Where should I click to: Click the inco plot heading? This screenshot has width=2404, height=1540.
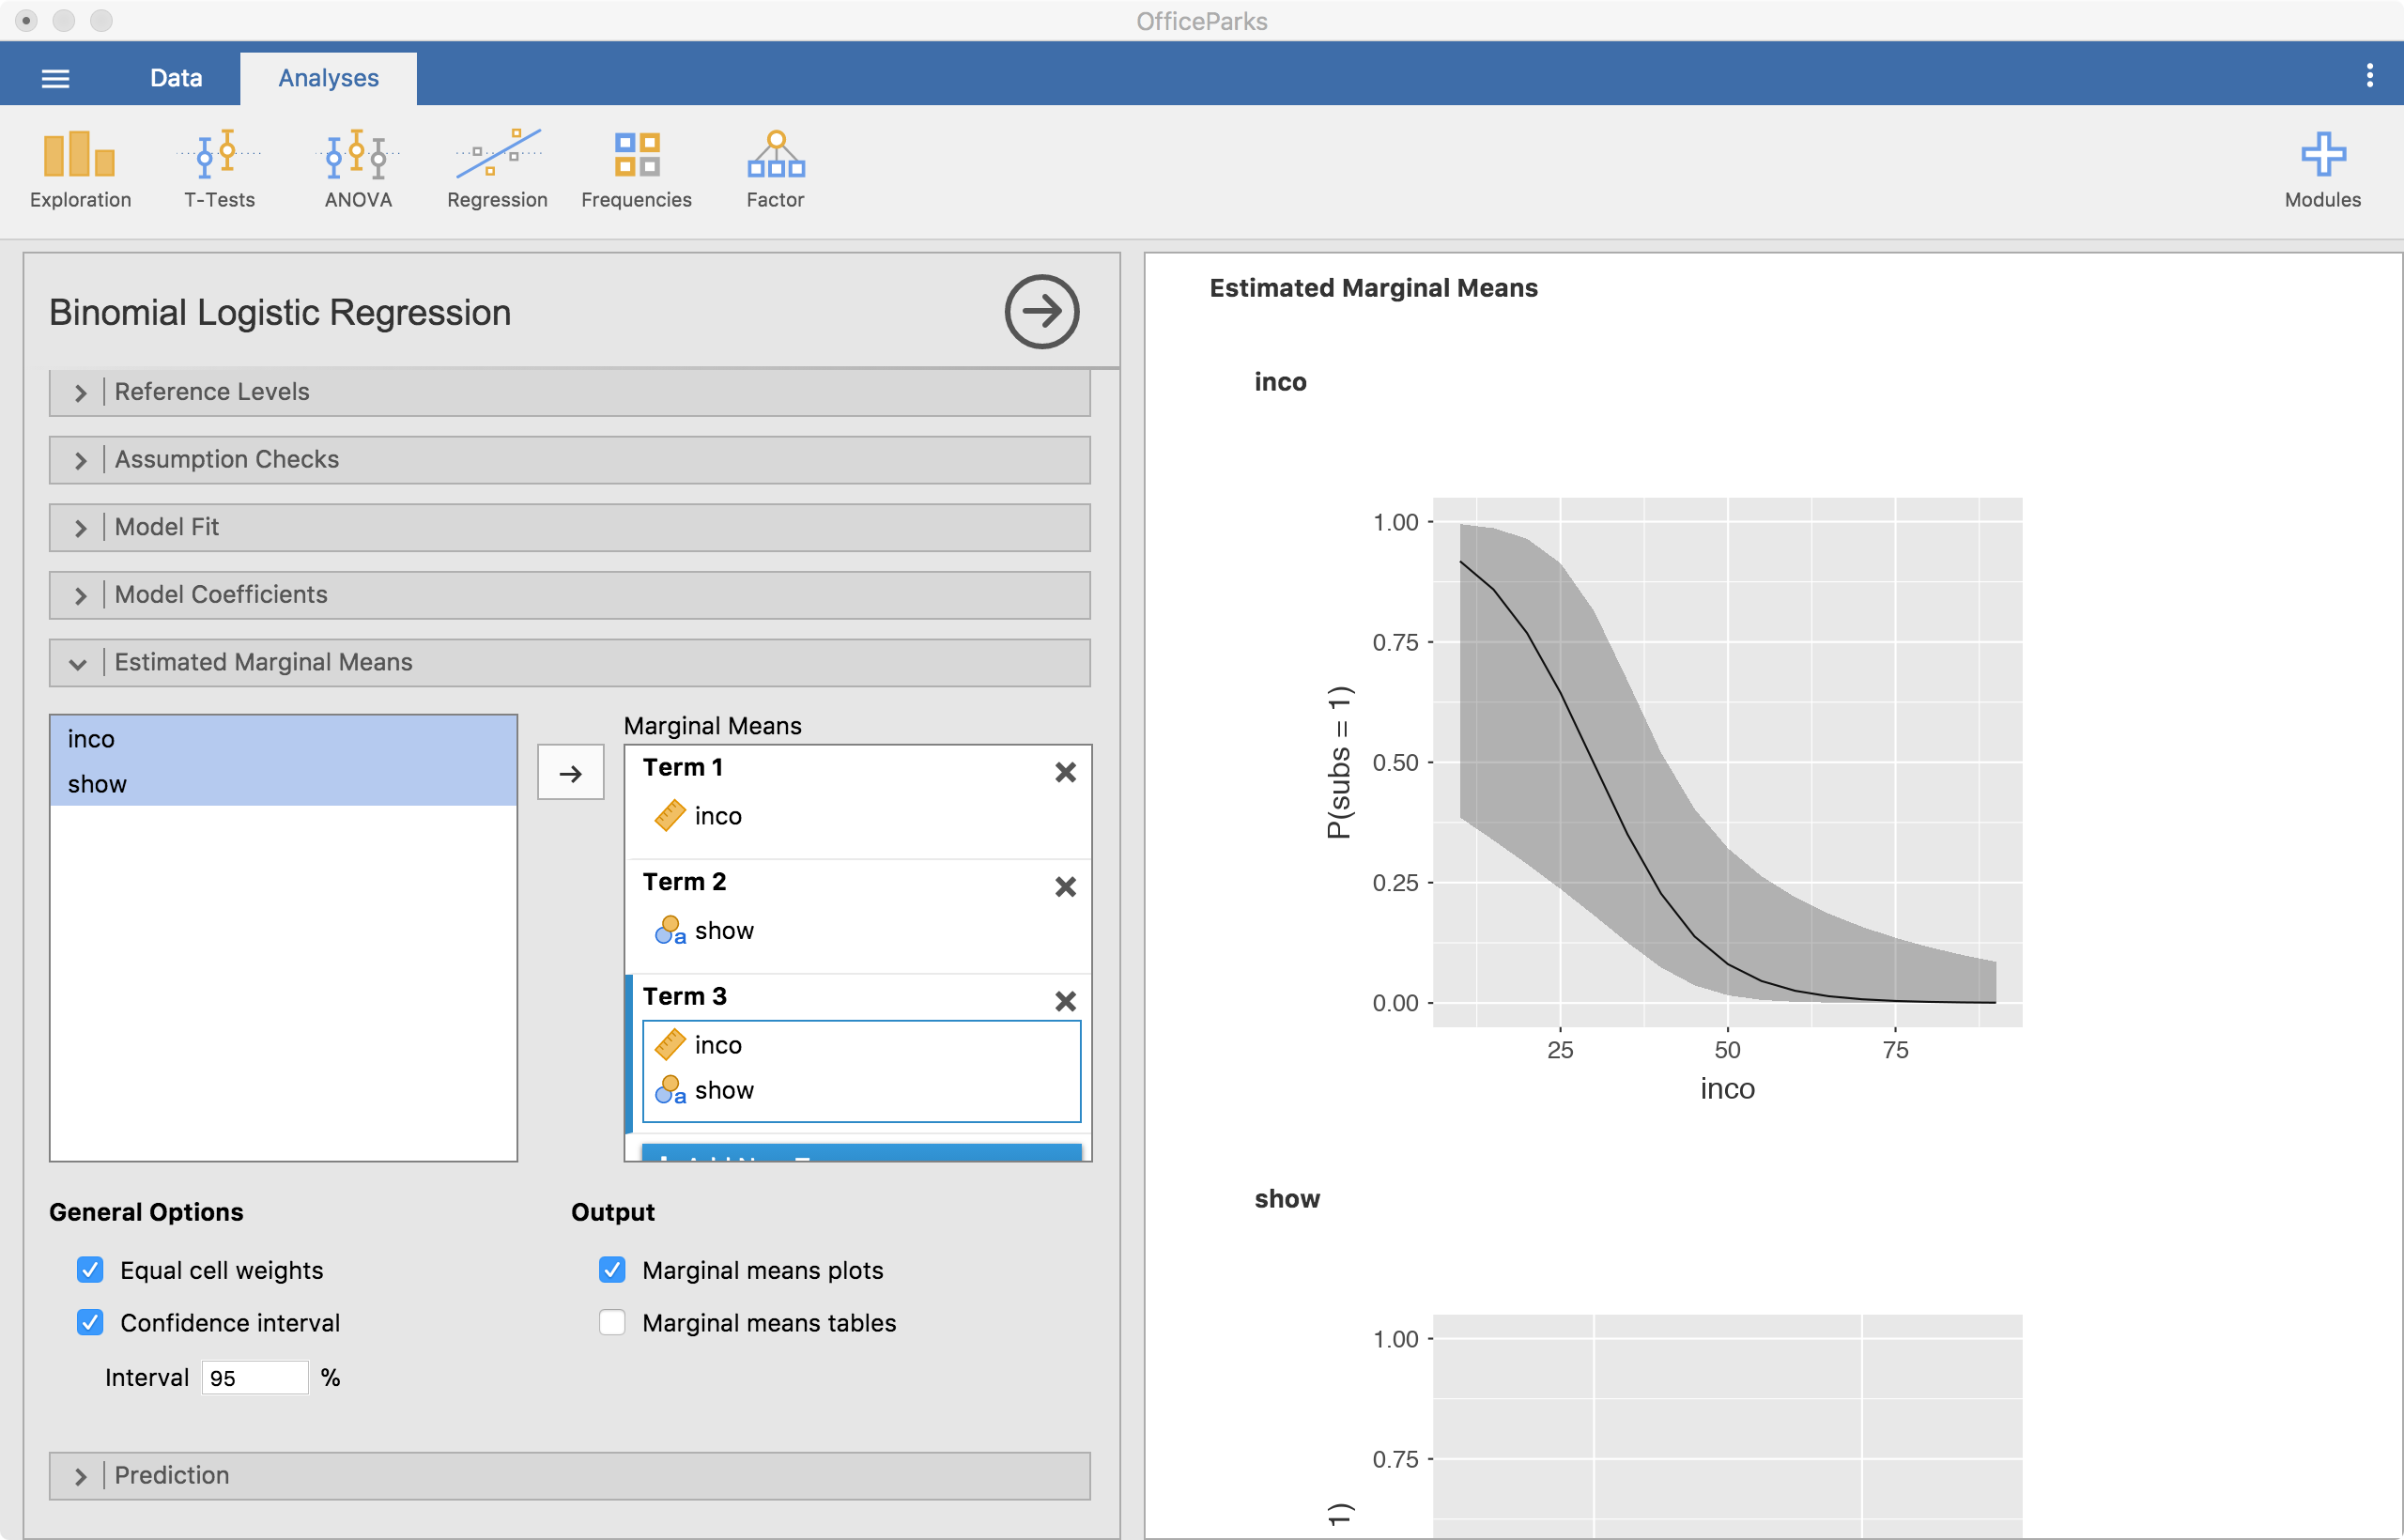pyautogui.click(x=1280, y=382)
